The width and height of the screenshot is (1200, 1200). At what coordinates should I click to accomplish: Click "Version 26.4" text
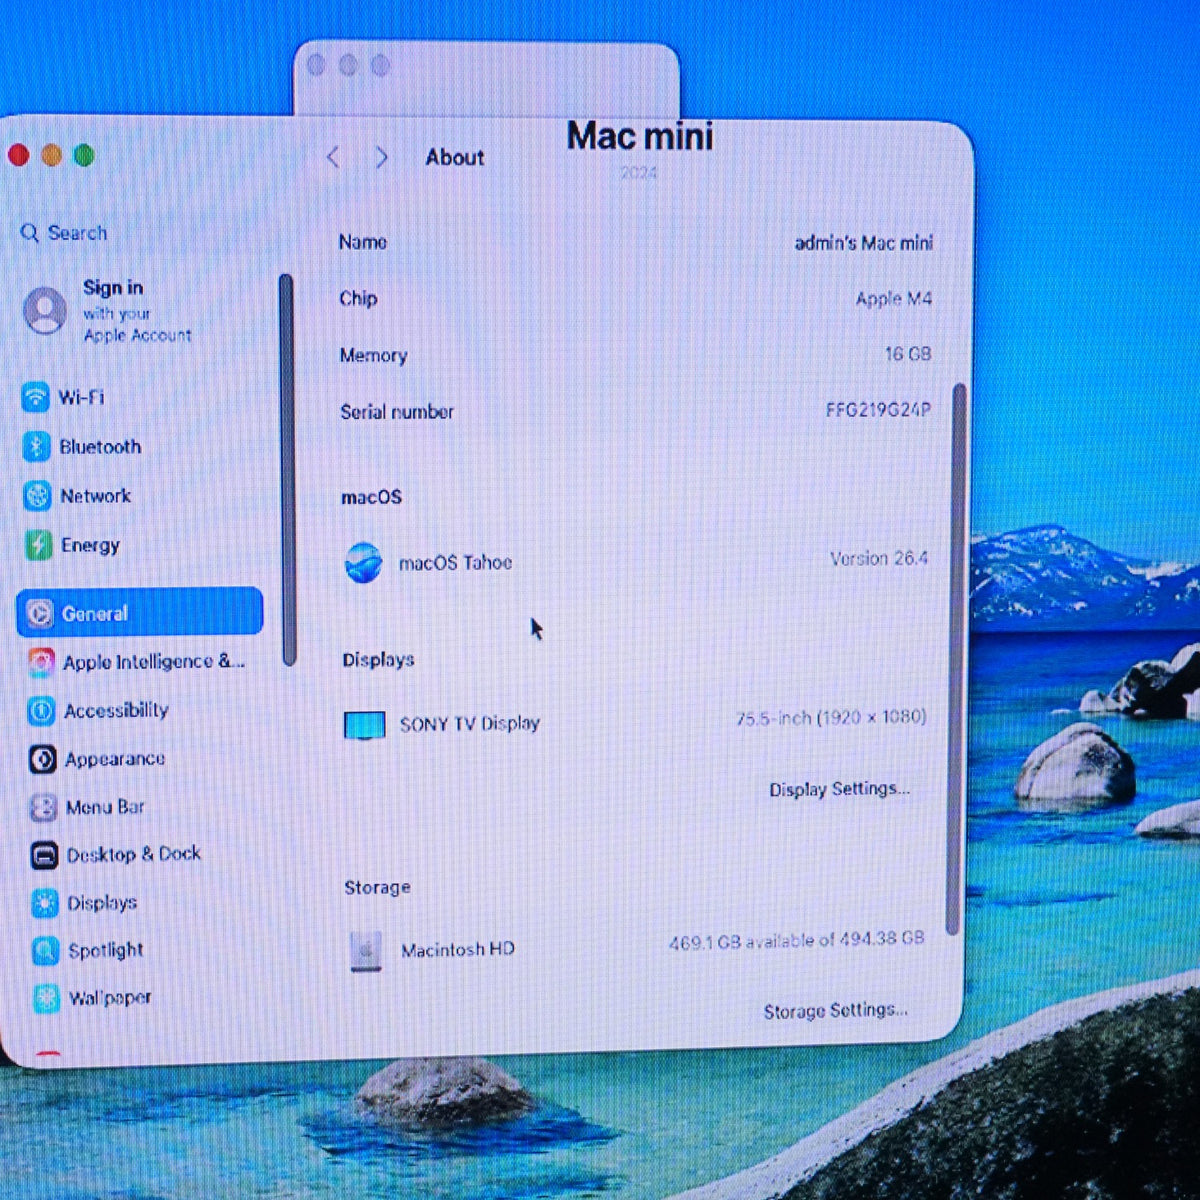[879, 559]
